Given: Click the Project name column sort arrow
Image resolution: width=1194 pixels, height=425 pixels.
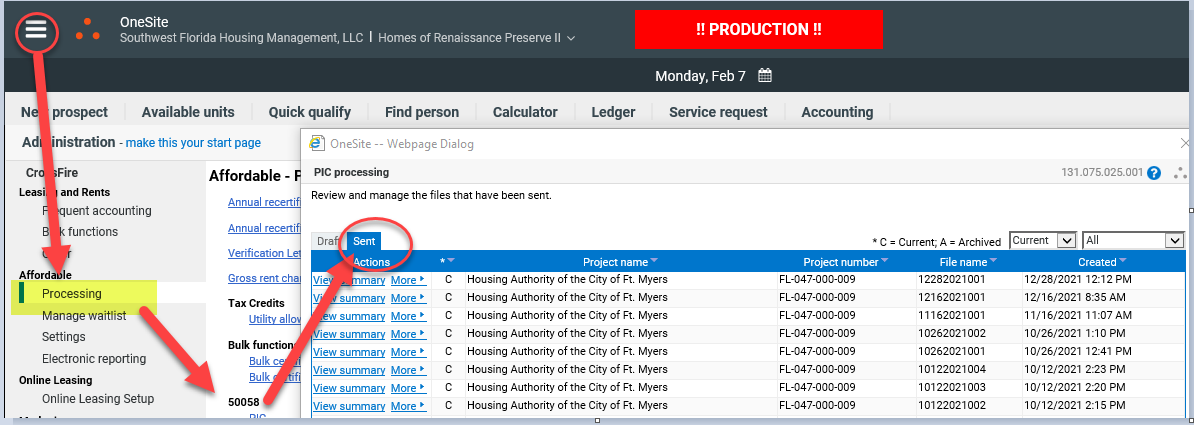Looking at the screenshot, I should (654, 262).
